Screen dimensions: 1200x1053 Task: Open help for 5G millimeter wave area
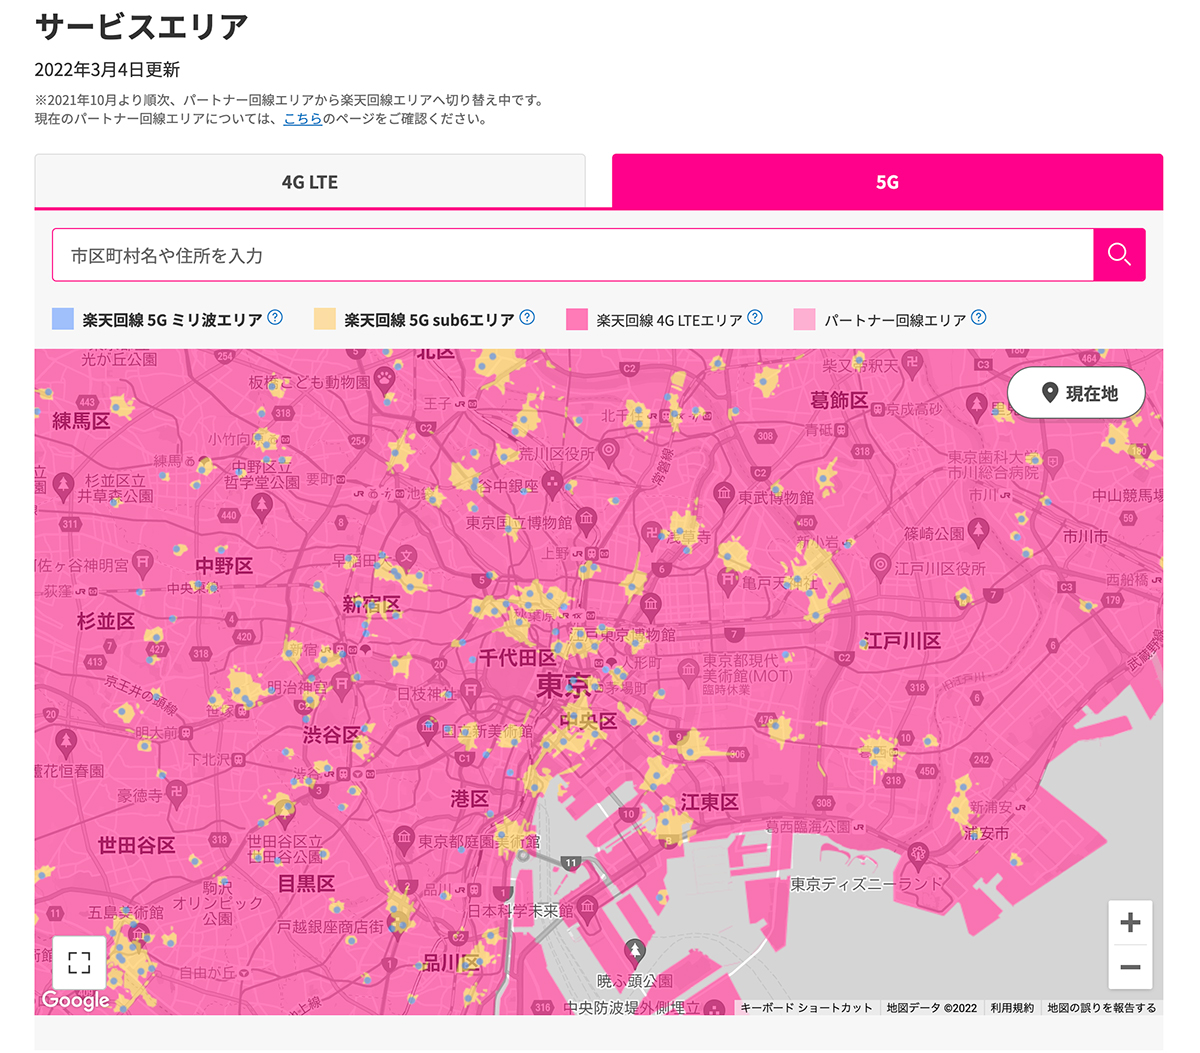pos(275,318)
